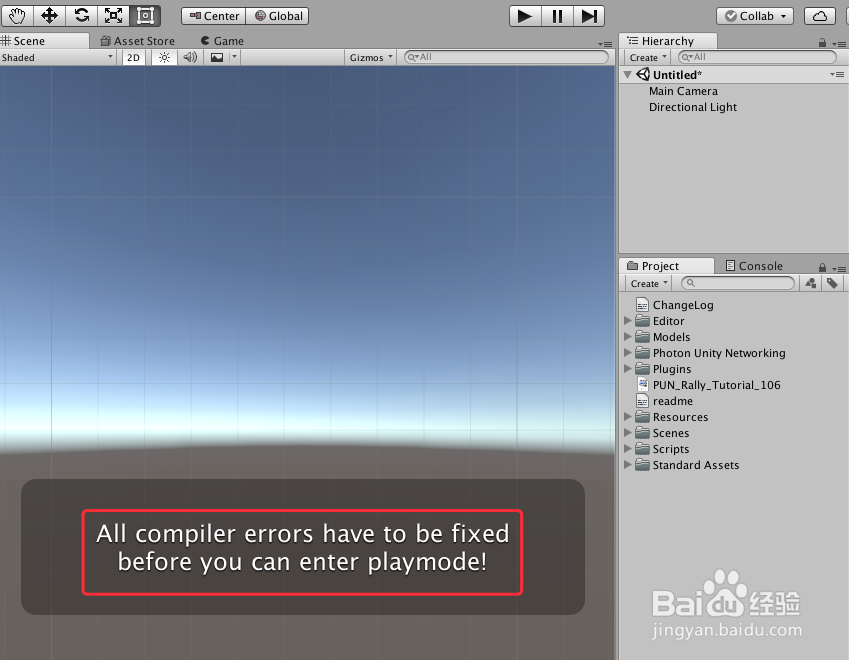
Task: Start Play mode
Action: click(525, 16)
